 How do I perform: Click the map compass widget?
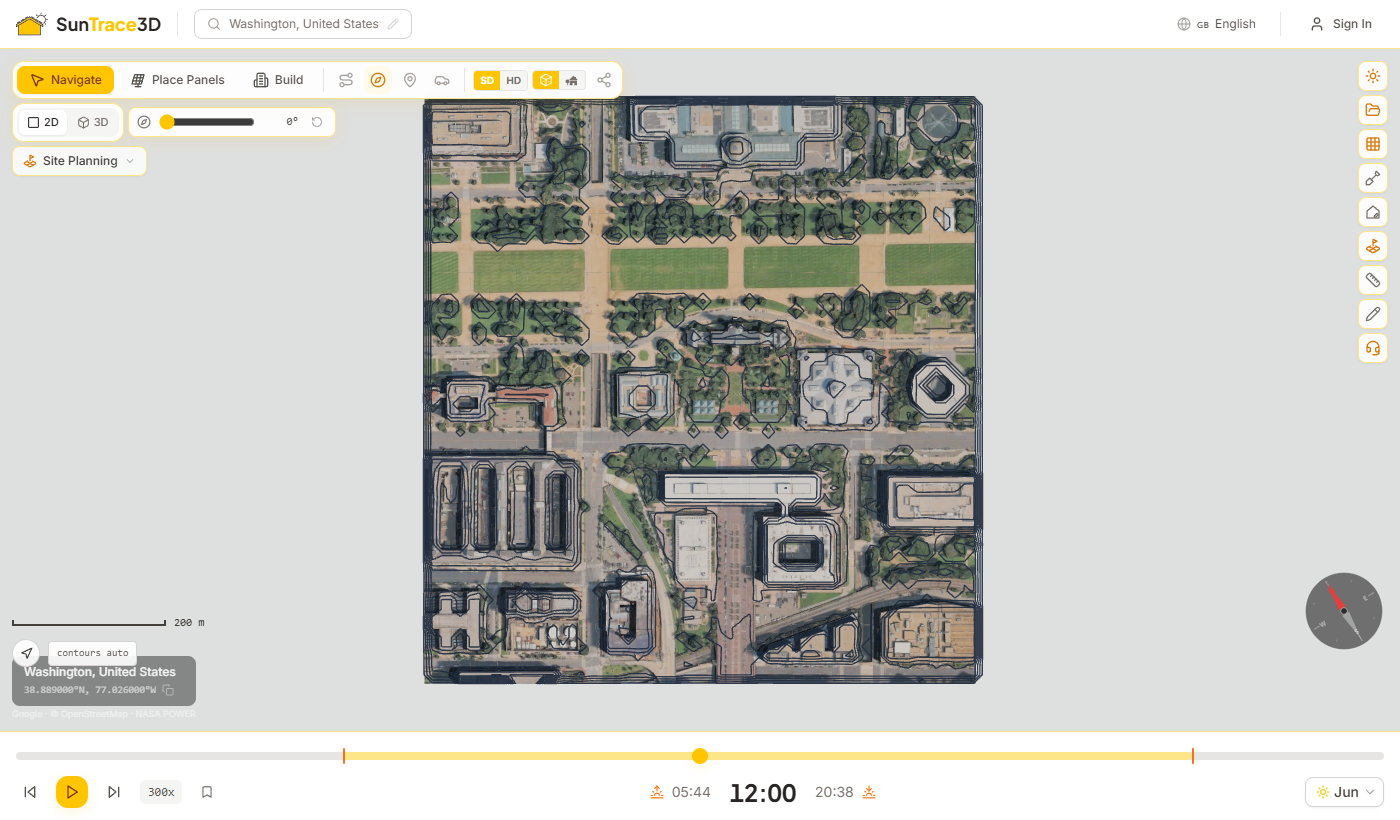click(1344, 610)
